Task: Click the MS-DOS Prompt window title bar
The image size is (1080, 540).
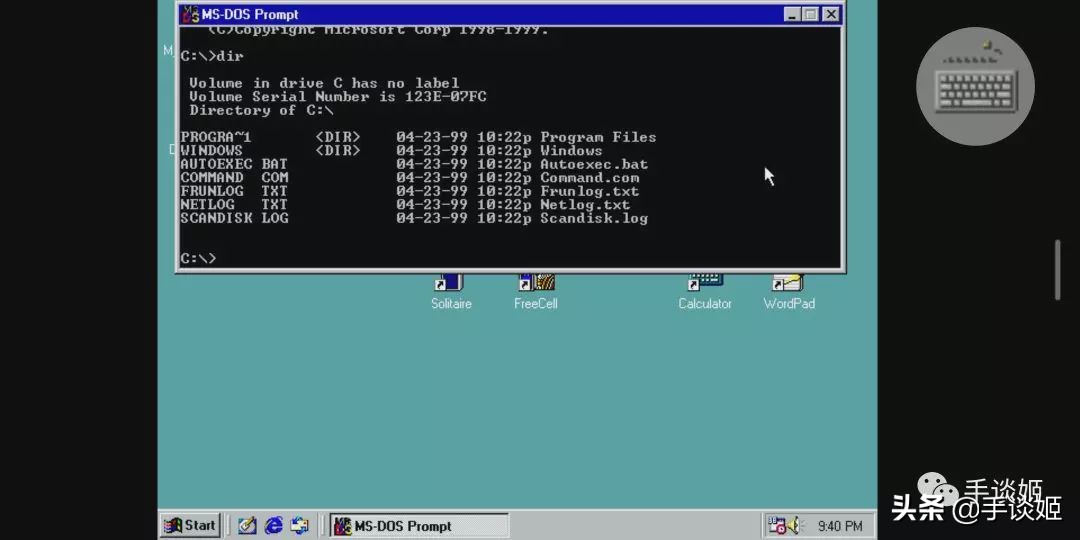Action: pos(510,14)
